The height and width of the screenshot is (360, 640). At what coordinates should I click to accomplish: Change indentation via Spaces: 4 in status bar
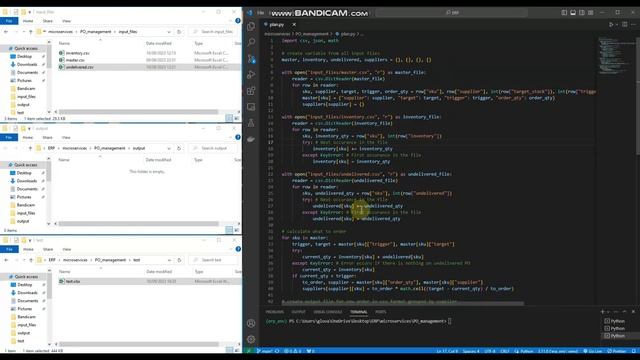click(471, 351)
